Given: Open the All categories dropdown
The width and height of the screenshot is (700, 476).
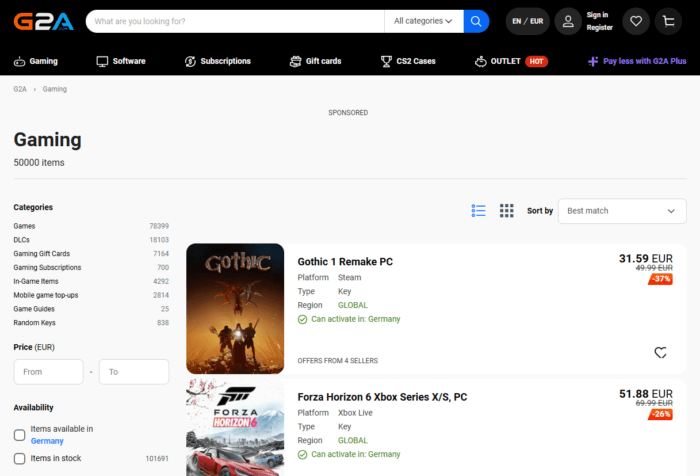Looking at the screenshot, I should coord(424,21).
